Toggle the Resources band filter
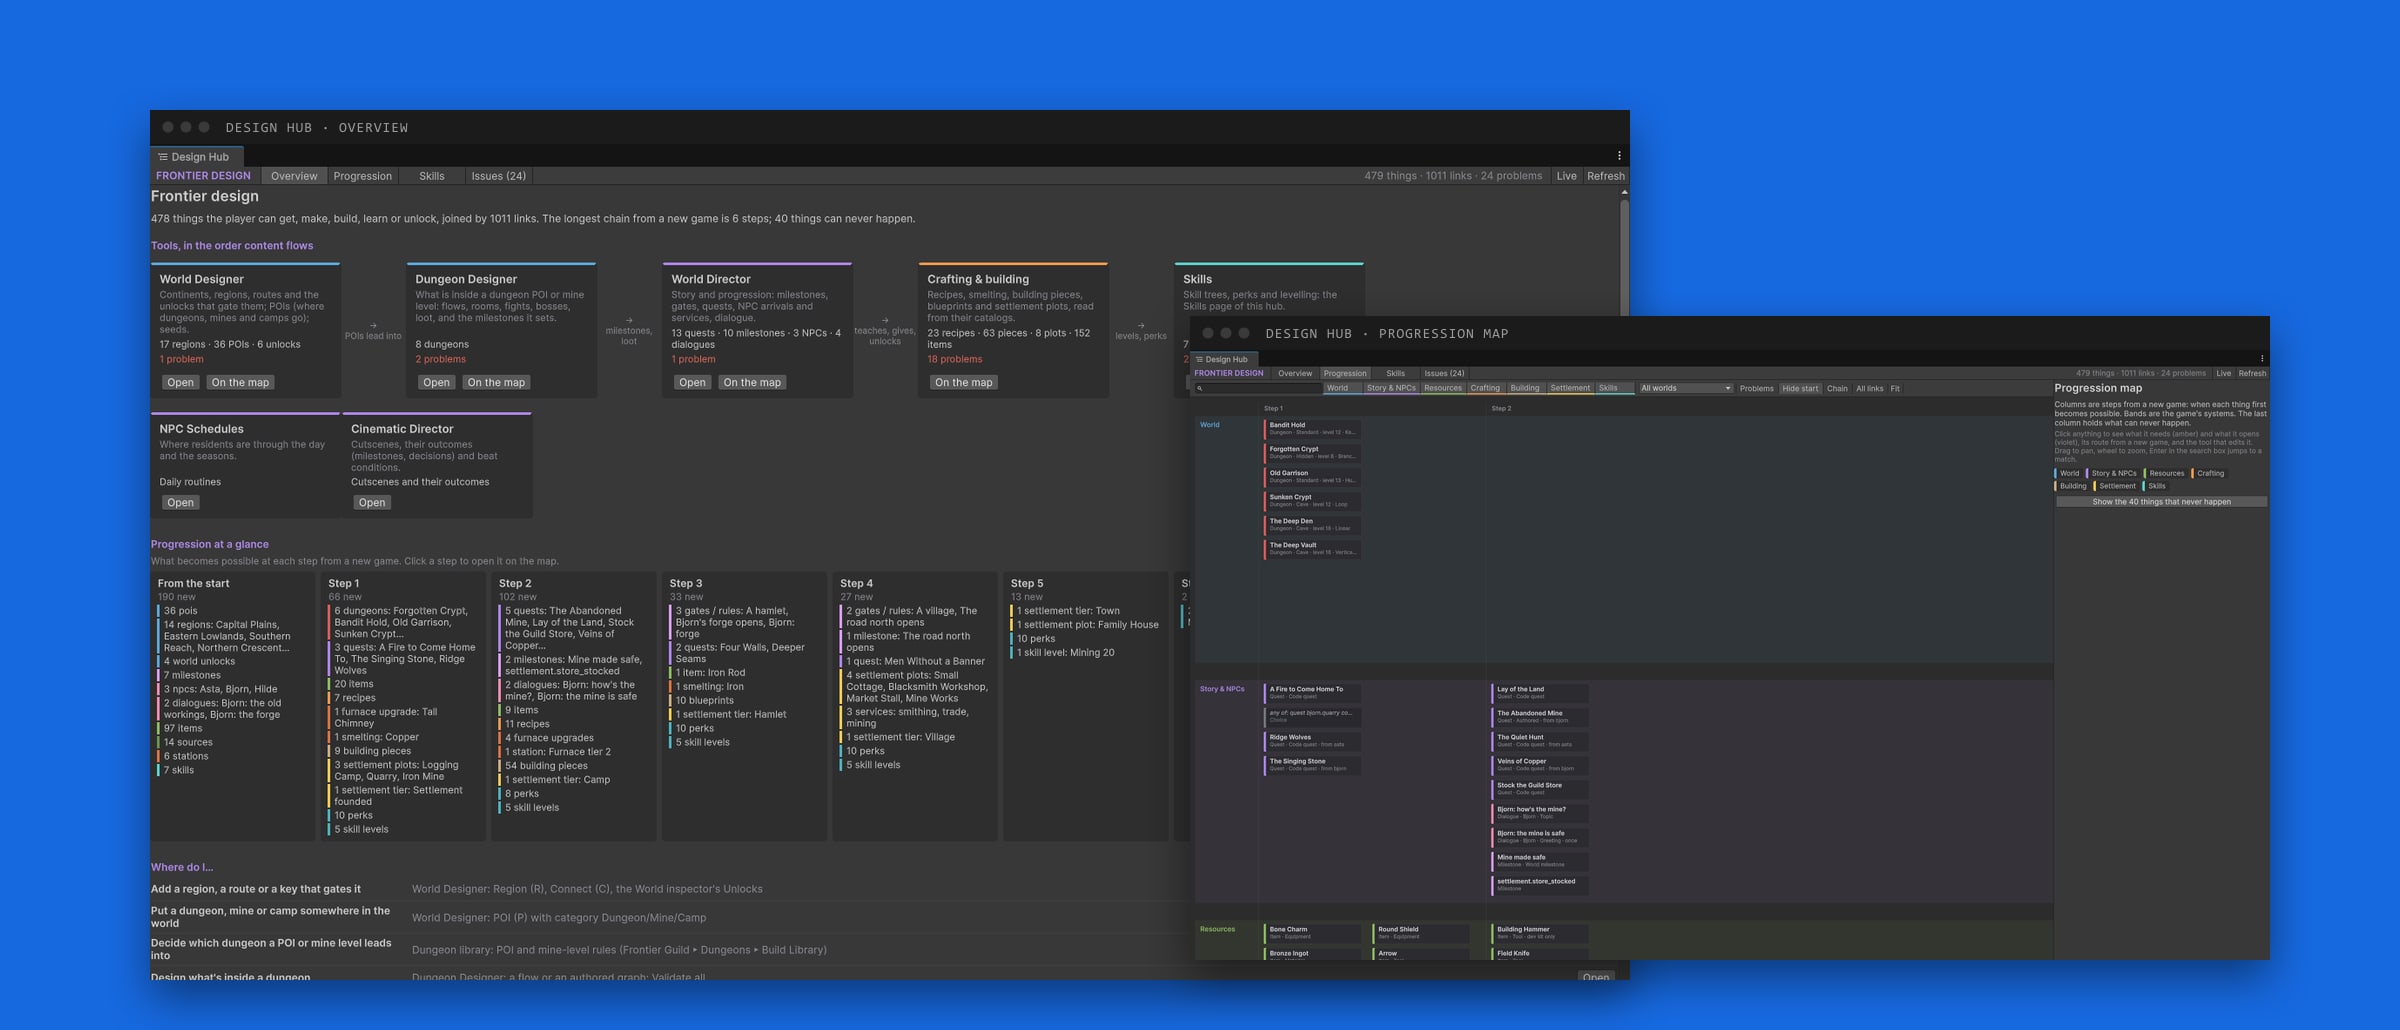2400x1030 pixels. coord(1443,388)
